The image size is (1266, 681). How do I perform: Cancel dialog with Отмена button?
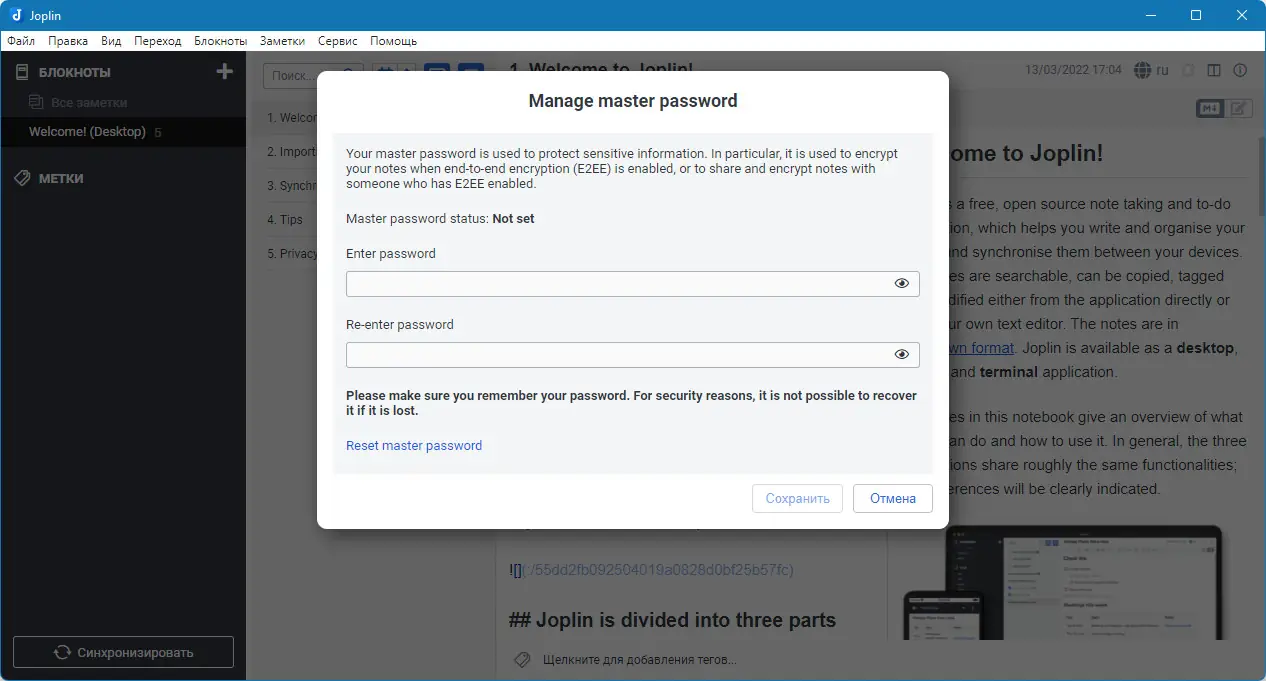tap(893, 498)
